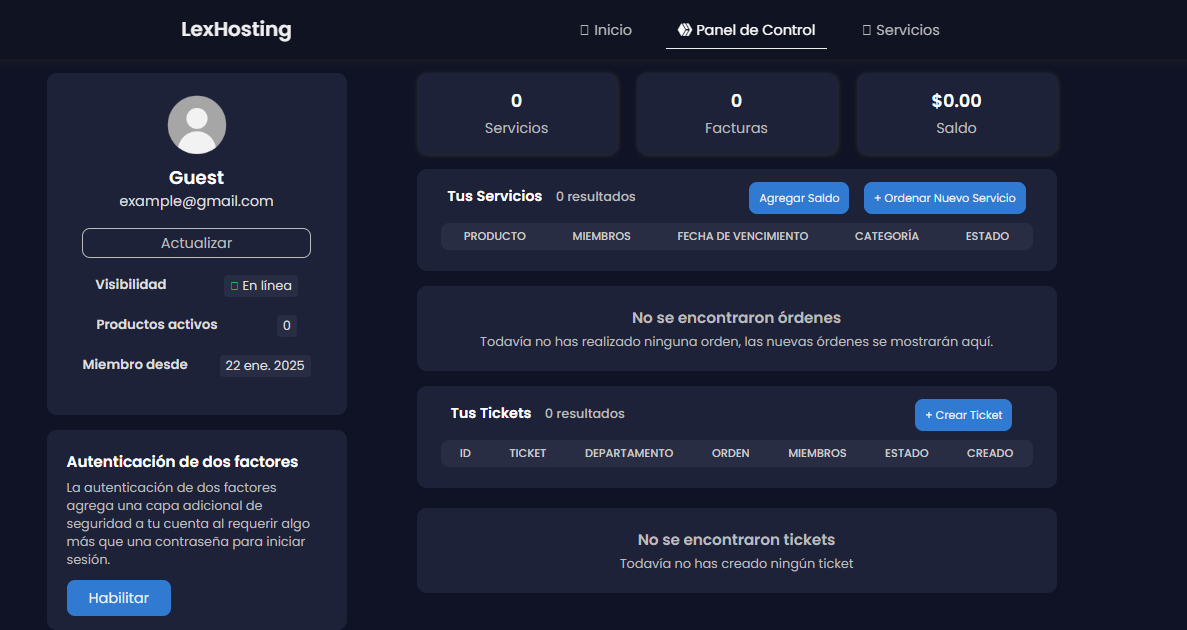Click the Guest profile avatar image
The height and width of the screenshot is (630, 1187).
(196, 125)
